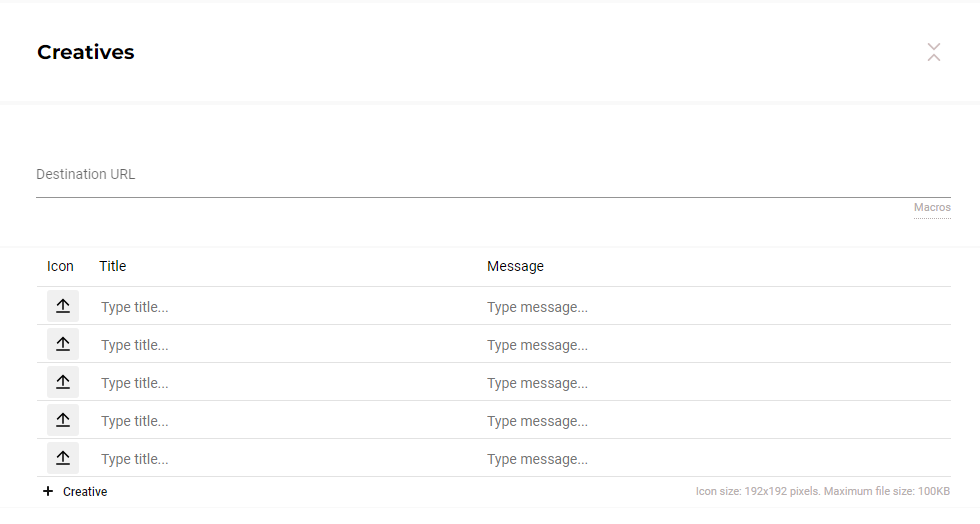The image size is (980, 524).
Task: Click the first row title field
Action: pos(285,307)
